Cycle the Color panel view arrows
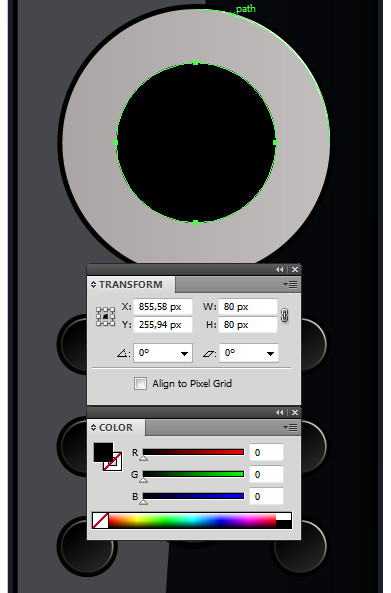Screen dimensions: 391x593 [x=93, y=427]
